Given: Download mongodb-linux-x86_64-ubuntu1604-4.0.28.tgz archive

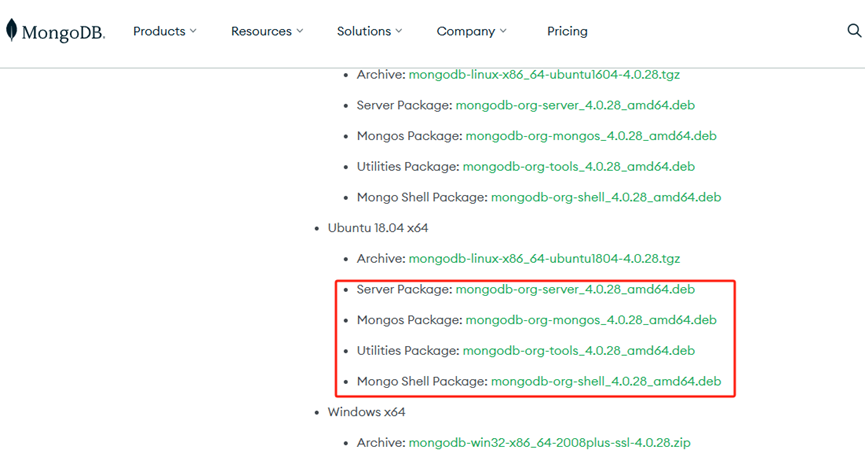Looking at the screenshot, I should [x=544, y=74].
